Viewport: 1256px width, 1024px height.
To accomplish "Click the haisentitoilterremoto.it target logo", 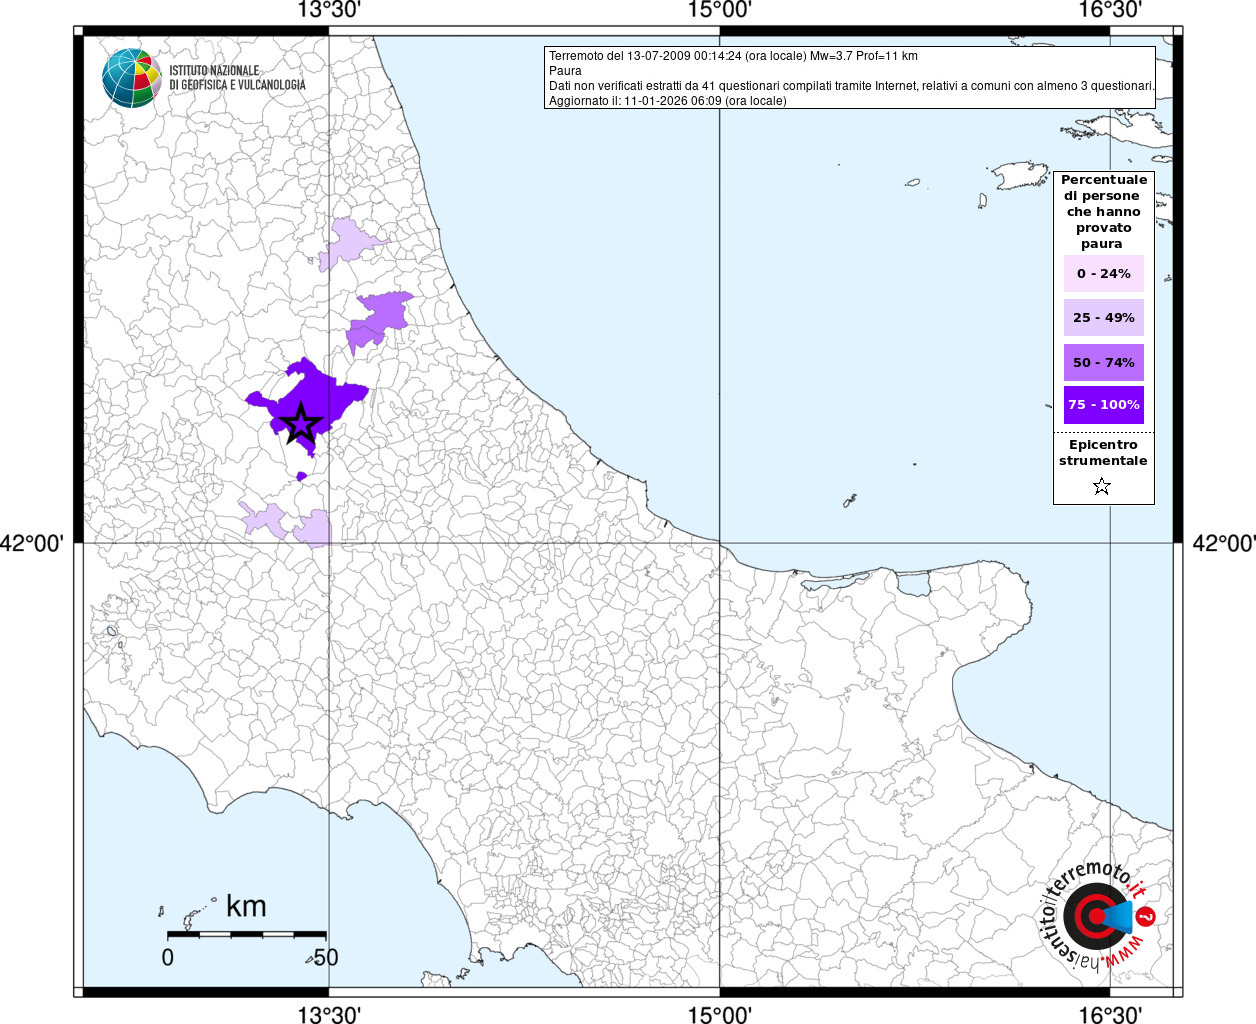I will tap(1097, 916).
